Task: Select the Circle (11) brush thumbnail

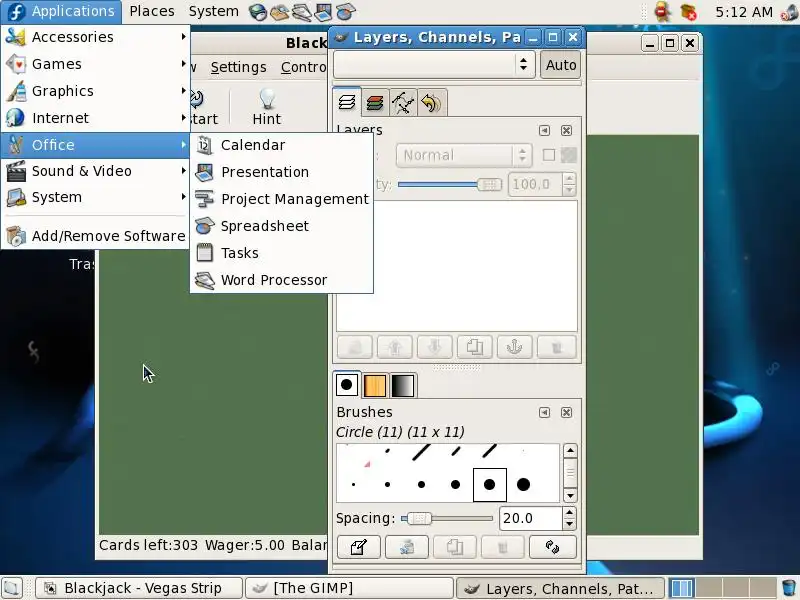Action: 490,485
